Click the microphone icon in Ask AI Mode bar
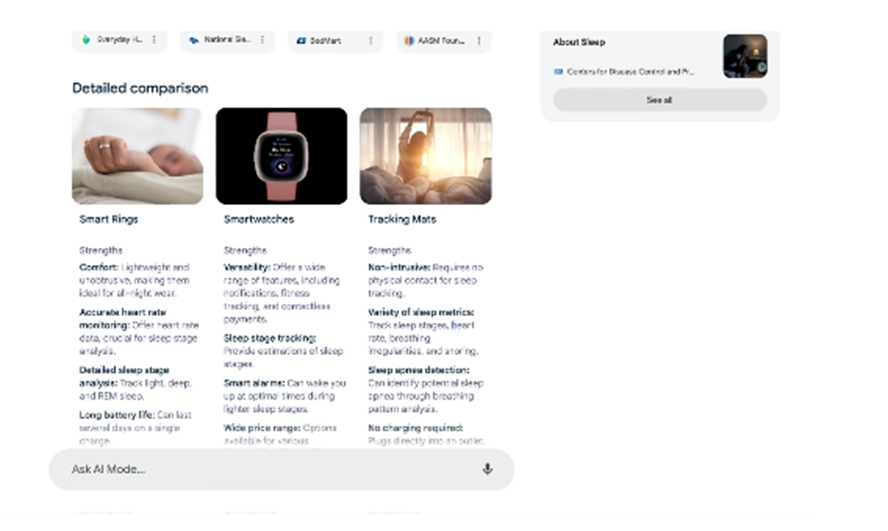This screenshot has width=888, height=531. tap(487, 469)
